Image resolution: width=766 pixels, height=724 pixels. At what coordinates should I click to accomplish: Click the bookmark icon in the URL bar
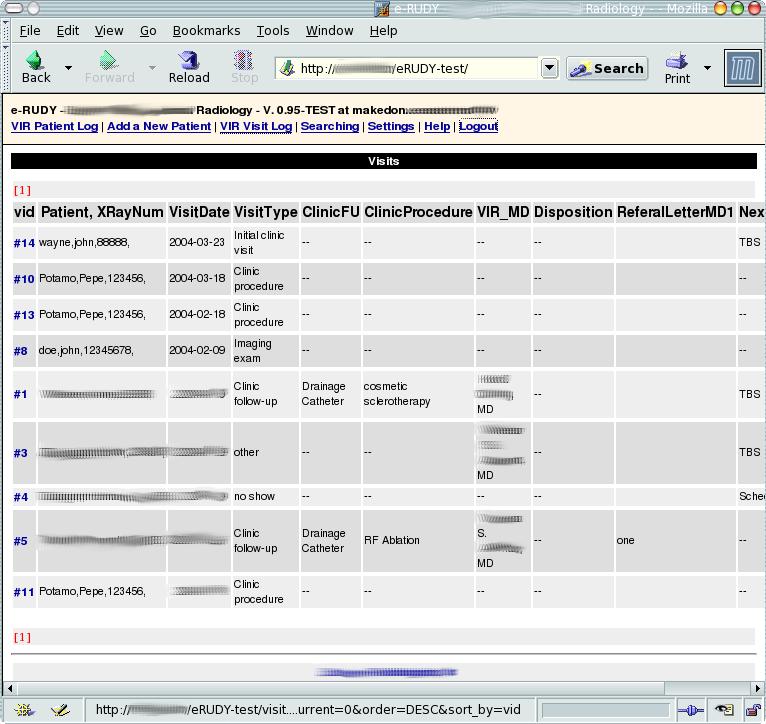pyautogui.click(x=288, y=68)
